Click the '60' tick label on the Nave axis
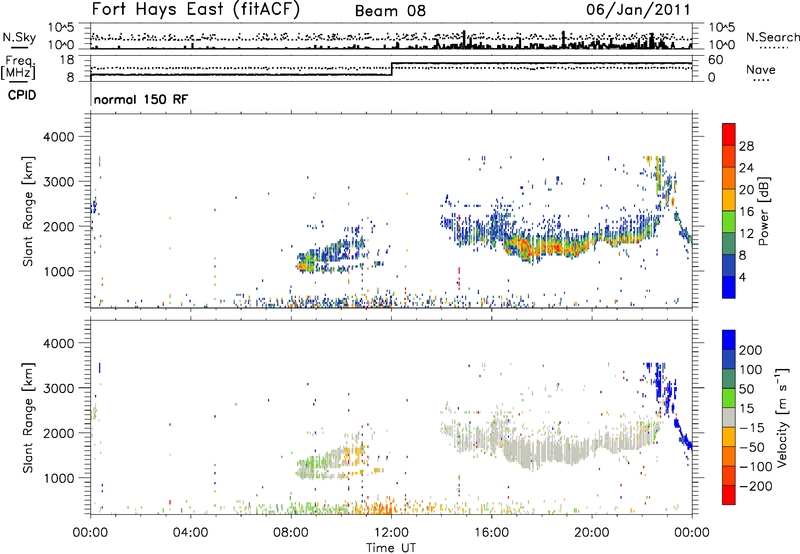800x554 pixels. point(715,60)
